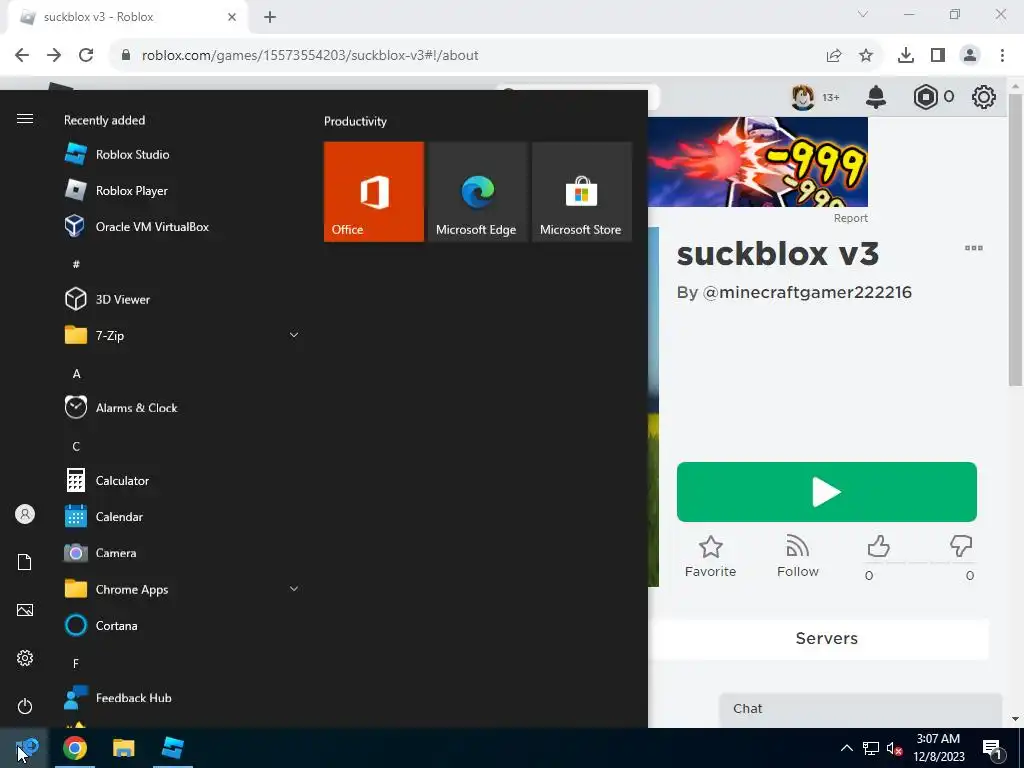
Task: Click the Roblox page vertical scrollbar
Action: (1016, 238)
